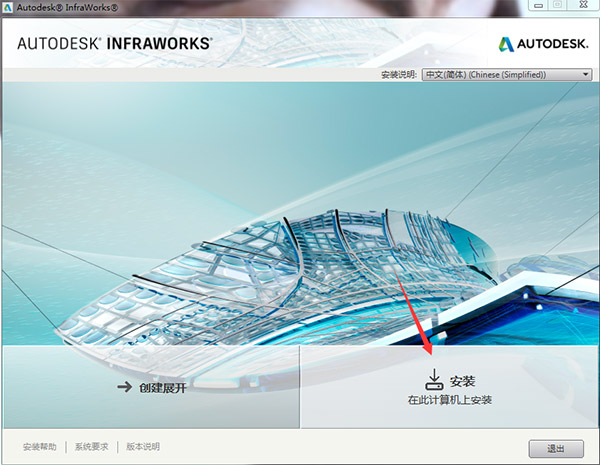Open the 版本说明 link
600x465 pixels.
click(143, 447)
